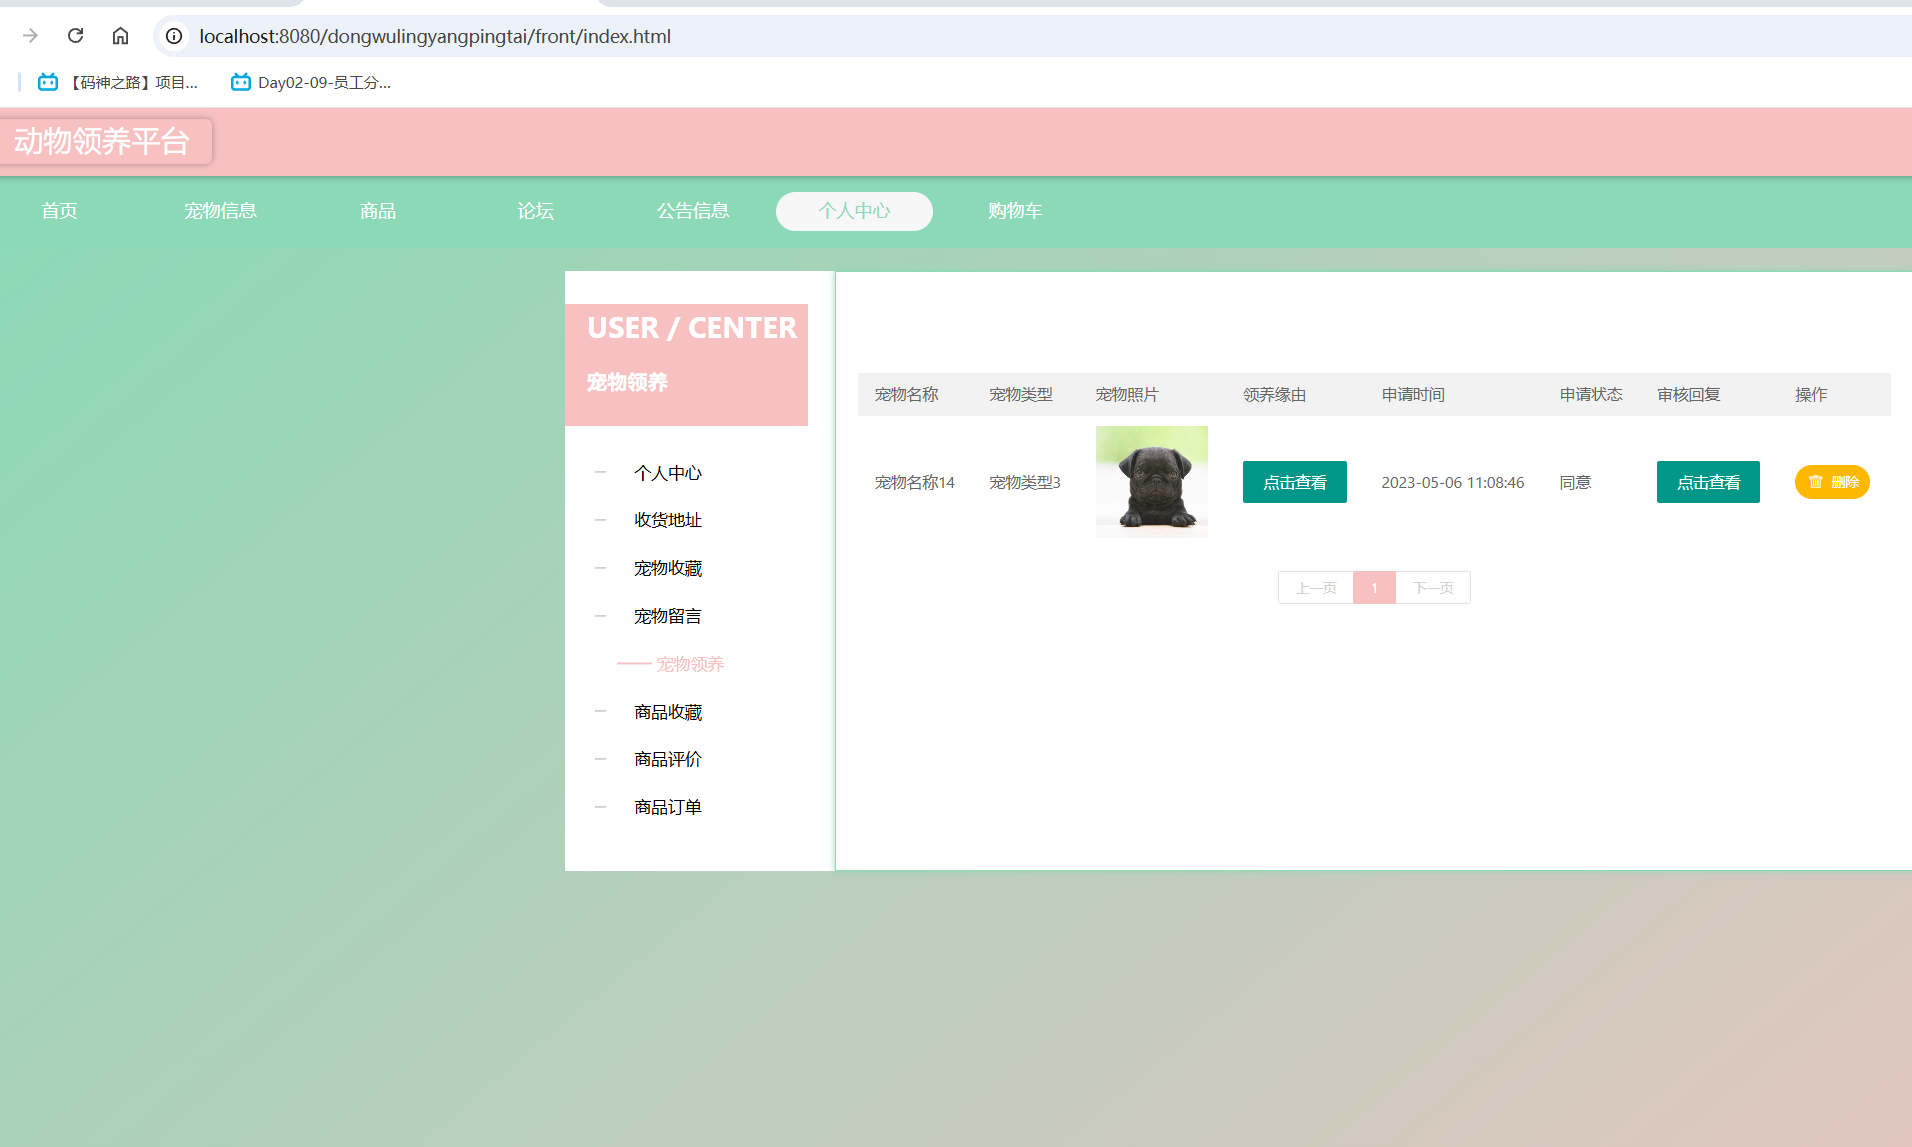View site information icon in address bar
This screenshot has height=1147, width=1912.
[174, 36]
